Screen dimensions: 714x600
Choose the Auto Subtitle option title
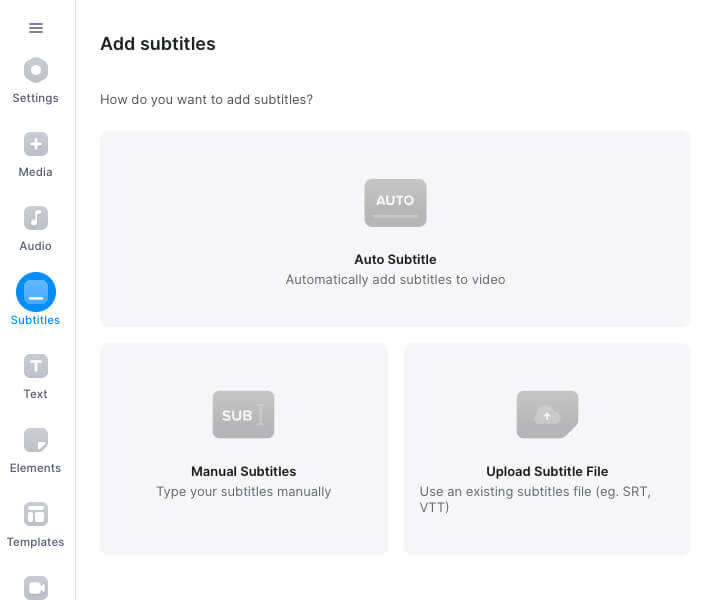pyautogui.click(x=395, y=259)
